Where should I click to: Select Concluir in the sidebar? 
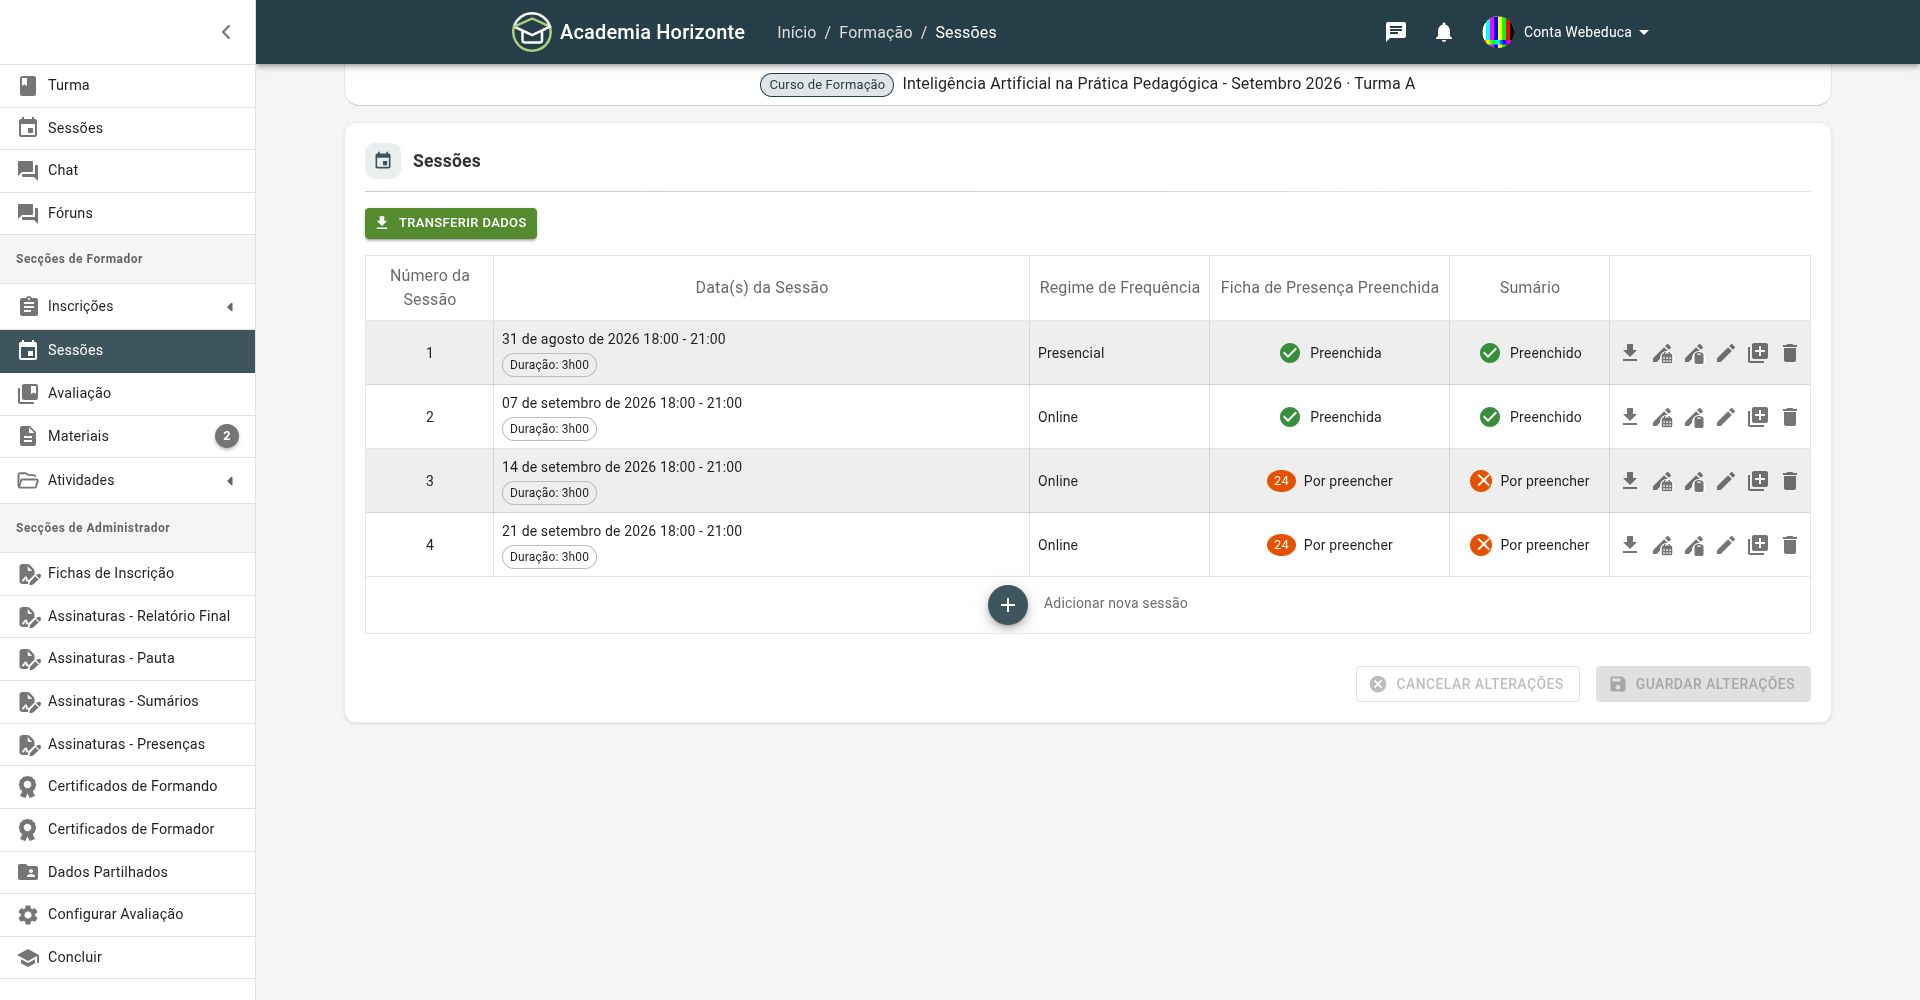pos(127,957)
